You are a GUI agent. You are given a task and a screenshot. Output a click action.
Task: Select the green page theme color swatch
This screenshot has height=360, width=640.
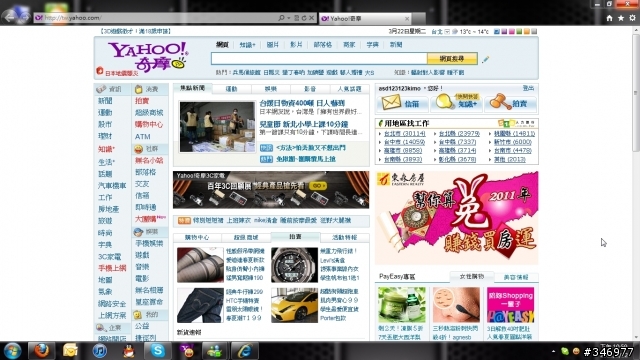click(x=519, y=31)
